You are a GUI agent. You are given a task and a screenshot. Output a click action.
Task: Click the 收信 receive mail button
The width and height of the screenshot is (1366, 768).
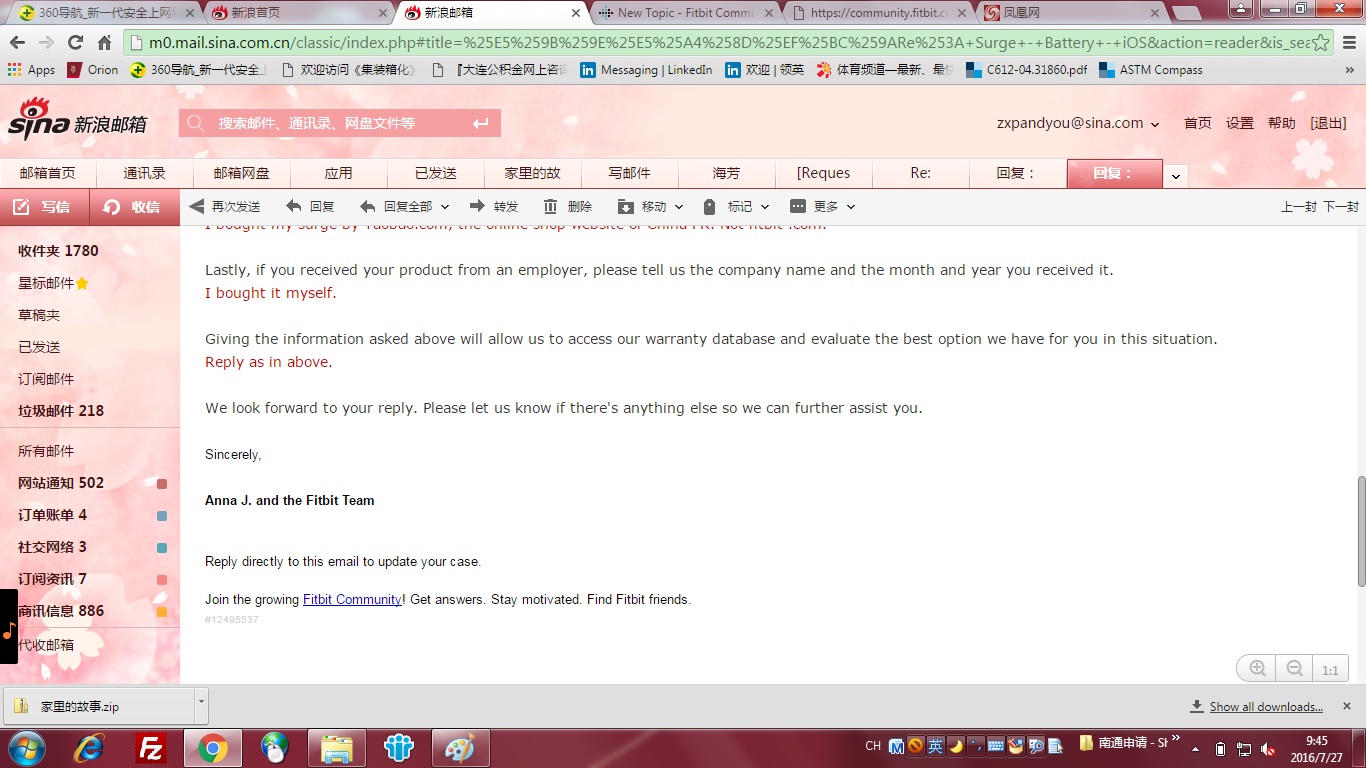click(135, 207)
